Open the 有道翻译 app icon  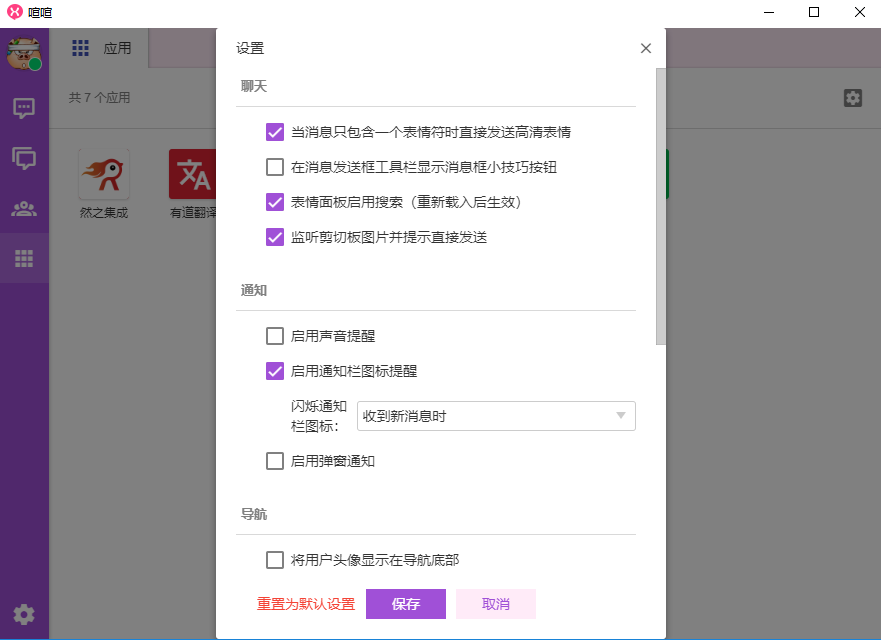coord(193,174)
